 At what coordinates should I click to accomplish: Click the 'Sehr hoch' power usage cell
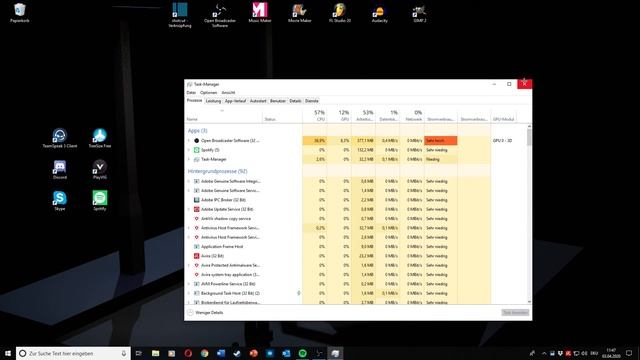coord(440,140)
